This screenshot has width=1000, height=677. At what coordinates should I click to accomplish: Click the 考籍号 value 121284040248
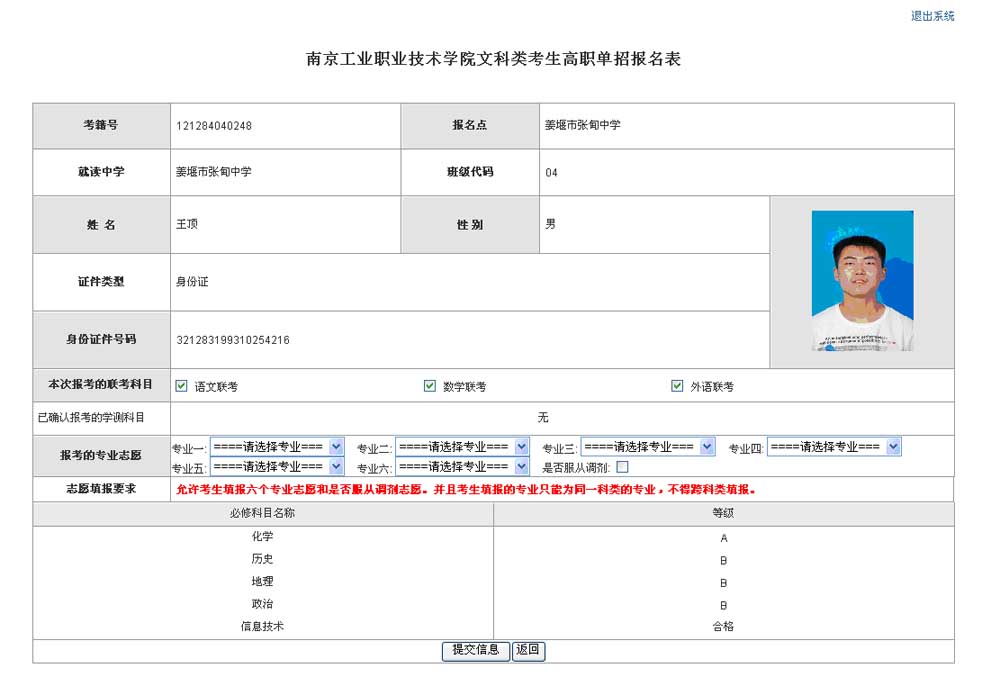point(214,126)
